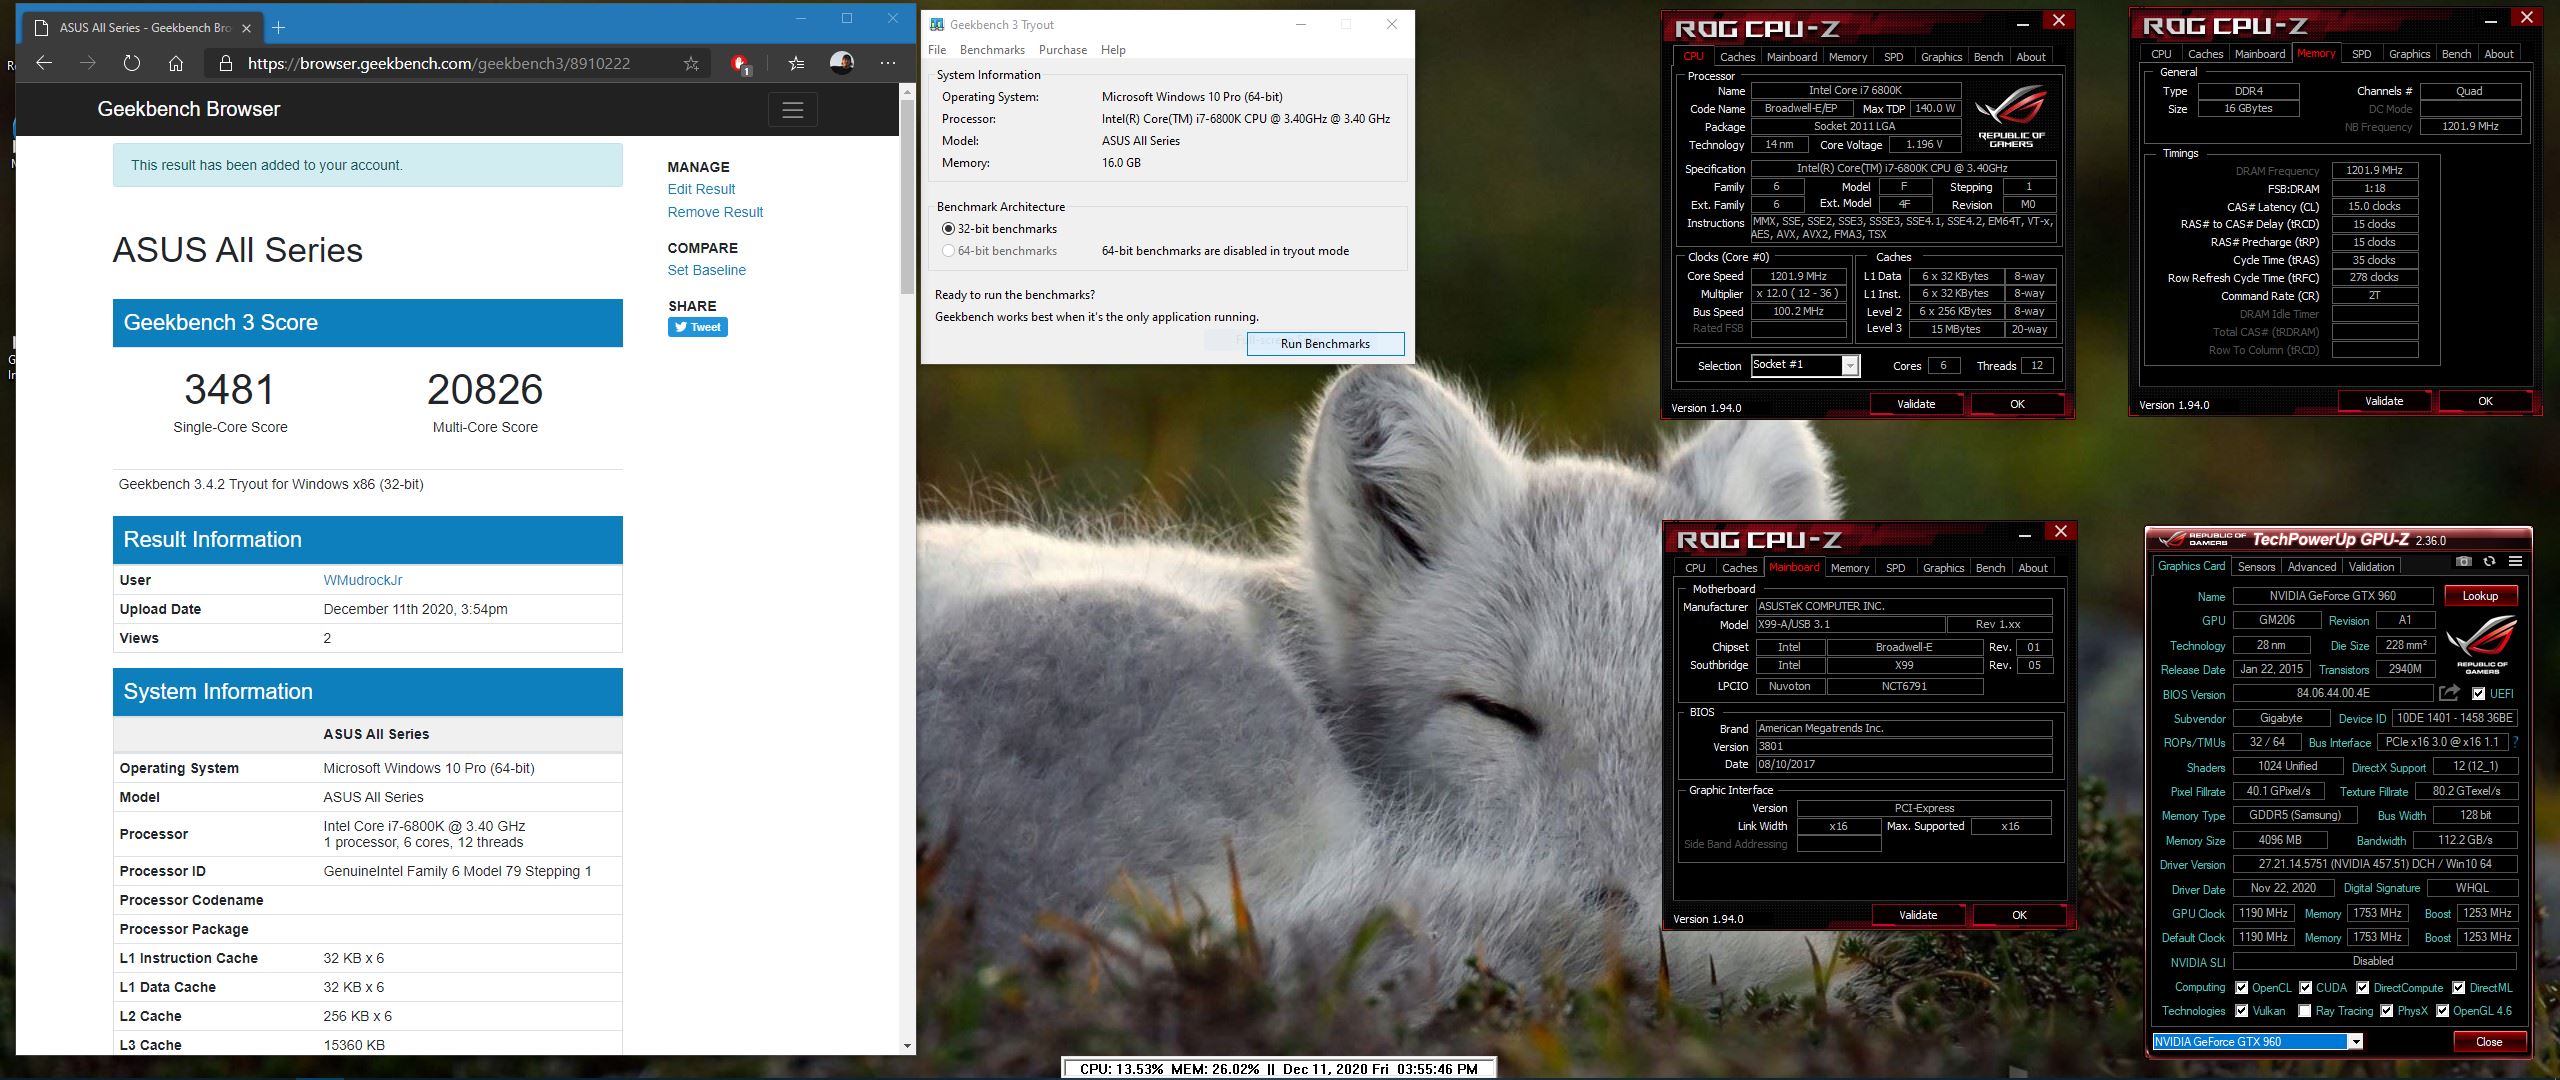Viewport: 2560px width, 1080px height.
Task: Click the browser forward arrow
Action: coord(88,63)
